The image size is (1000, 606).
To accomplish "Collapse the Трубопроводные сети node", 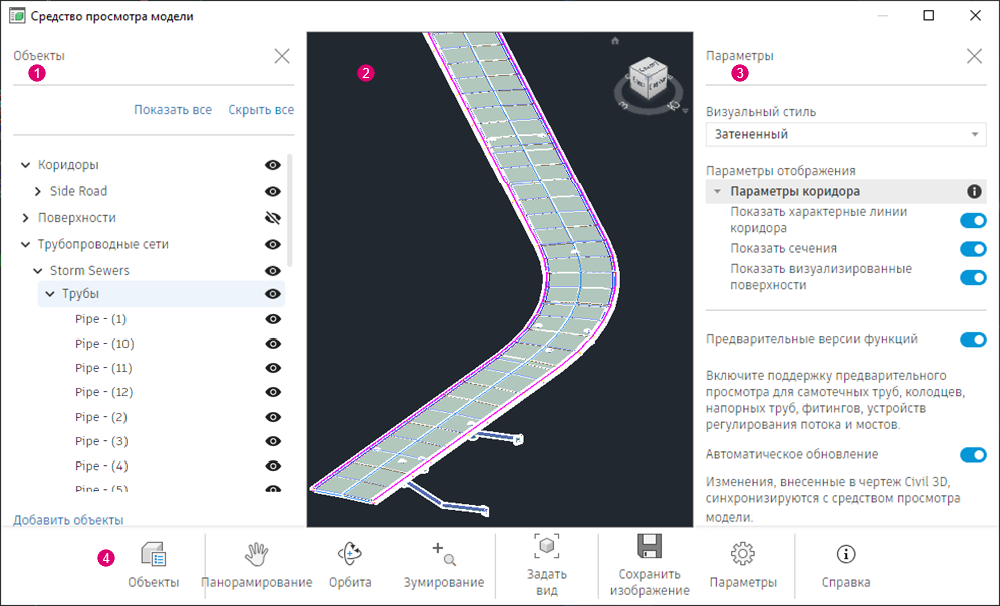I will pyautogui.click(x=26, y=244).
